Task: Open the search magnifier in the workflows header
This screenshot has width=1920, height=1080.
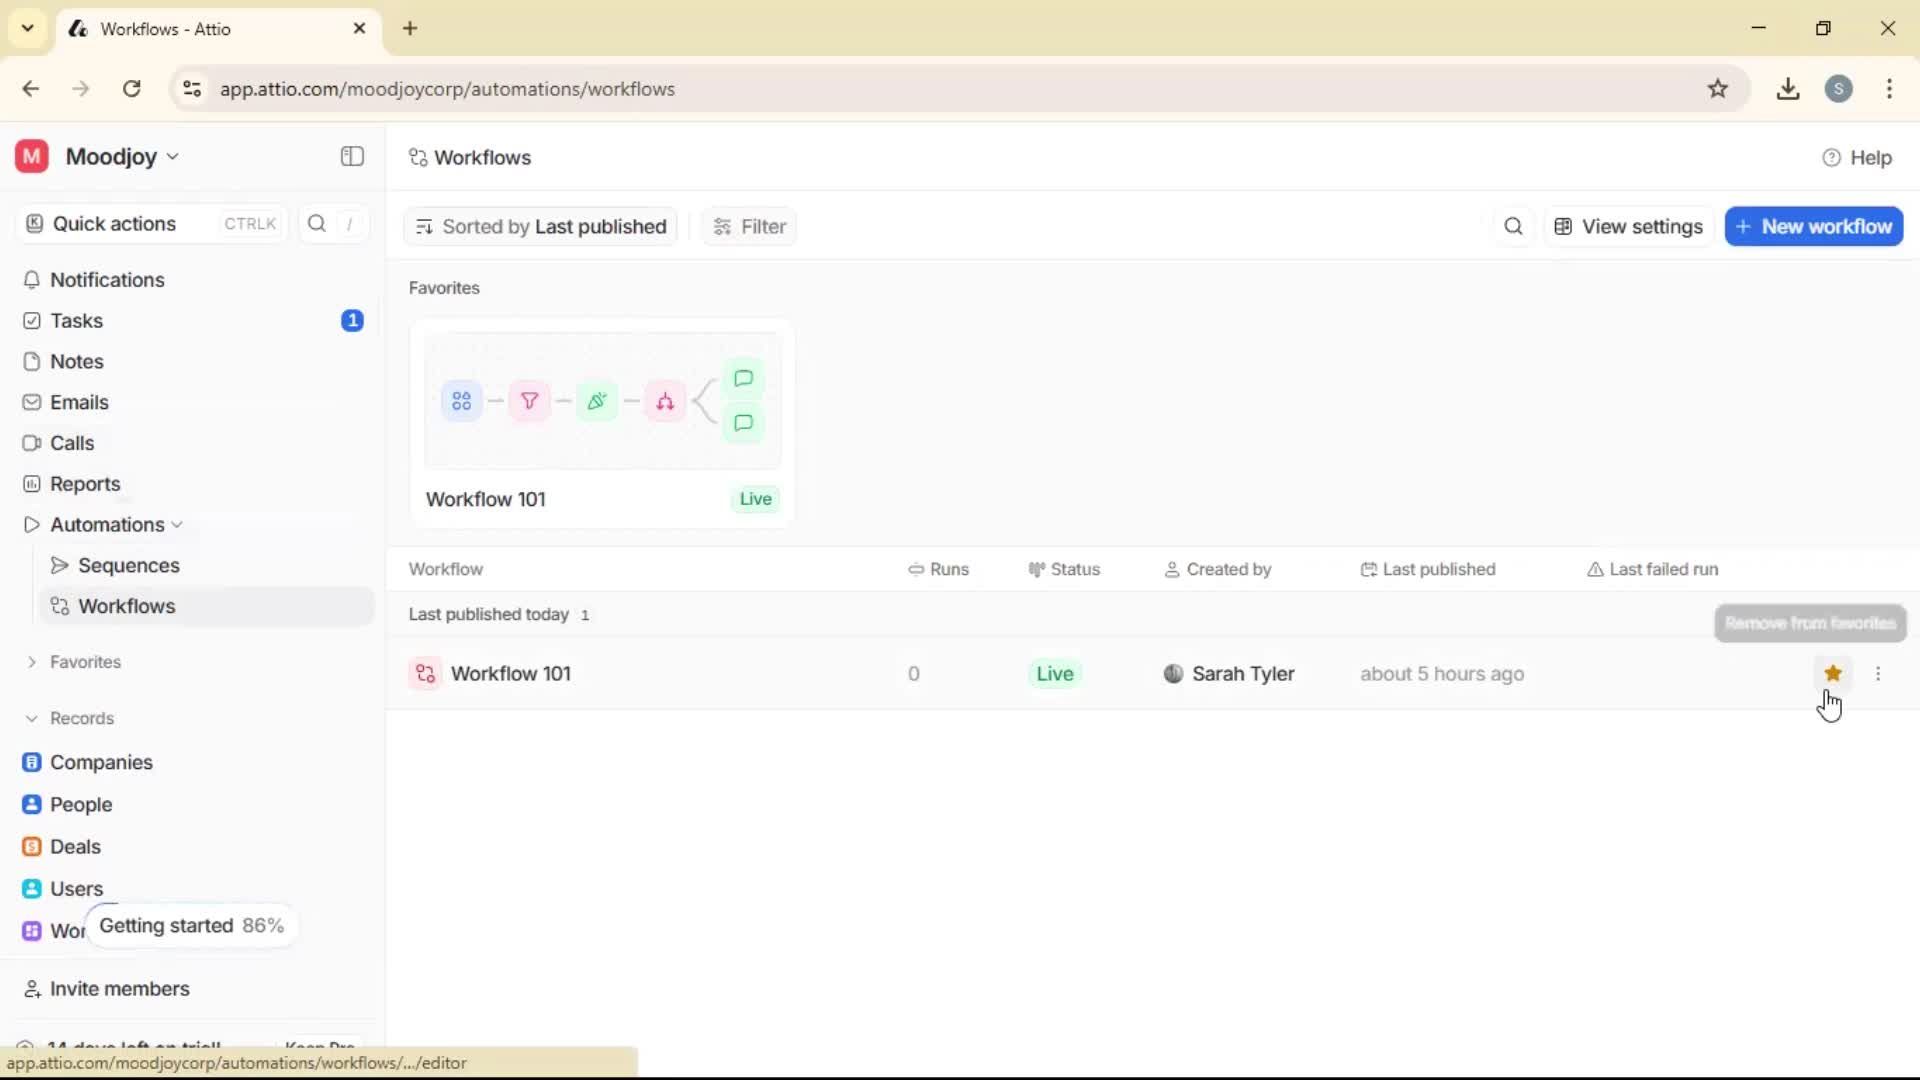Action: click(x=1513, y=226)
